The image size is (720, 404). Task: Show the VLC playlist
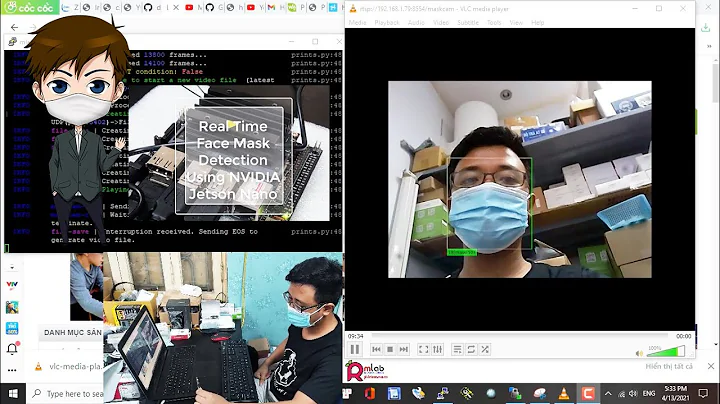coord(457,349)
